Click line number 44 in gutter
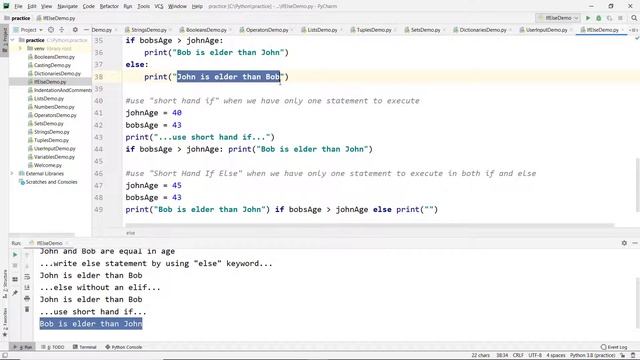The image size is (640, 360). (x=98, y=149)
